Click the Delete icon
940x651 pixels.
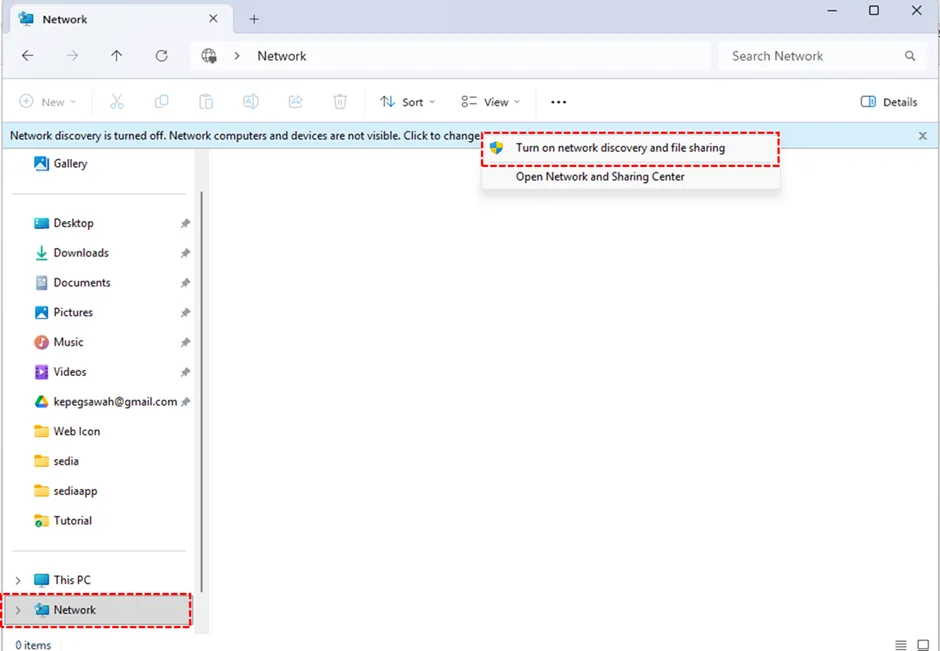point(340,101)
